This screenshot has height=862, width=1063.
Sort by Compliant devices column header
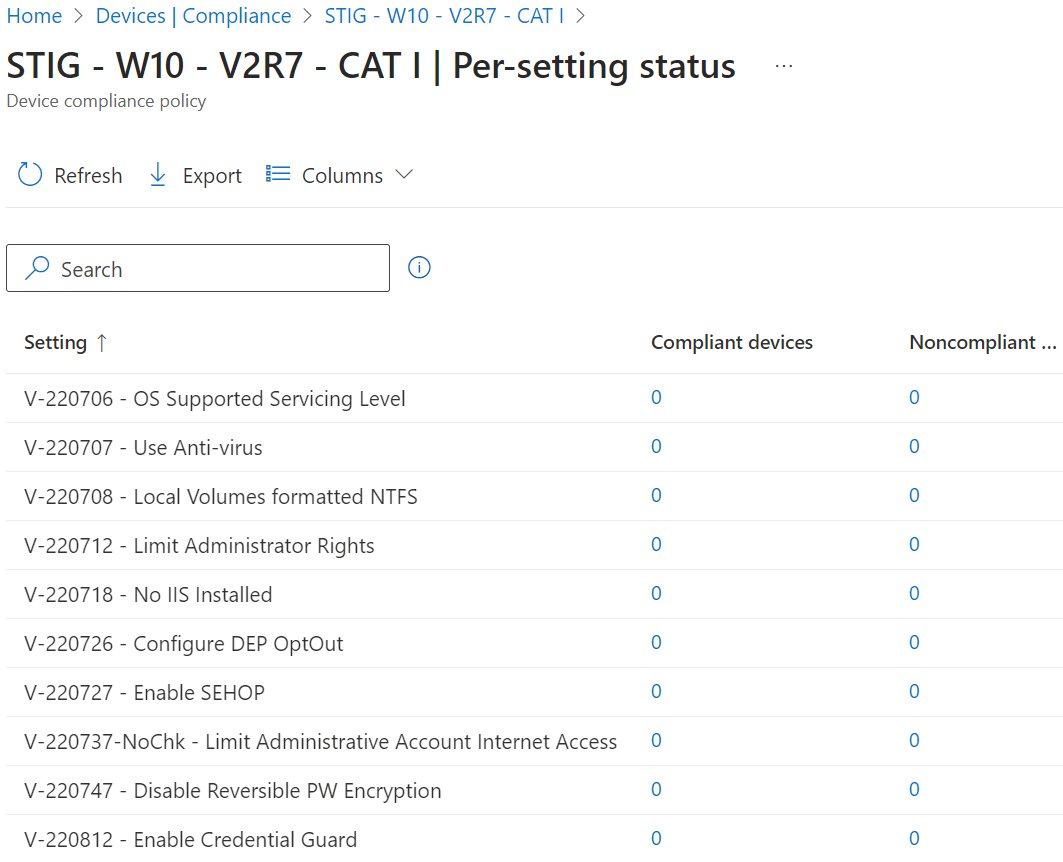[x=732, y=343]
